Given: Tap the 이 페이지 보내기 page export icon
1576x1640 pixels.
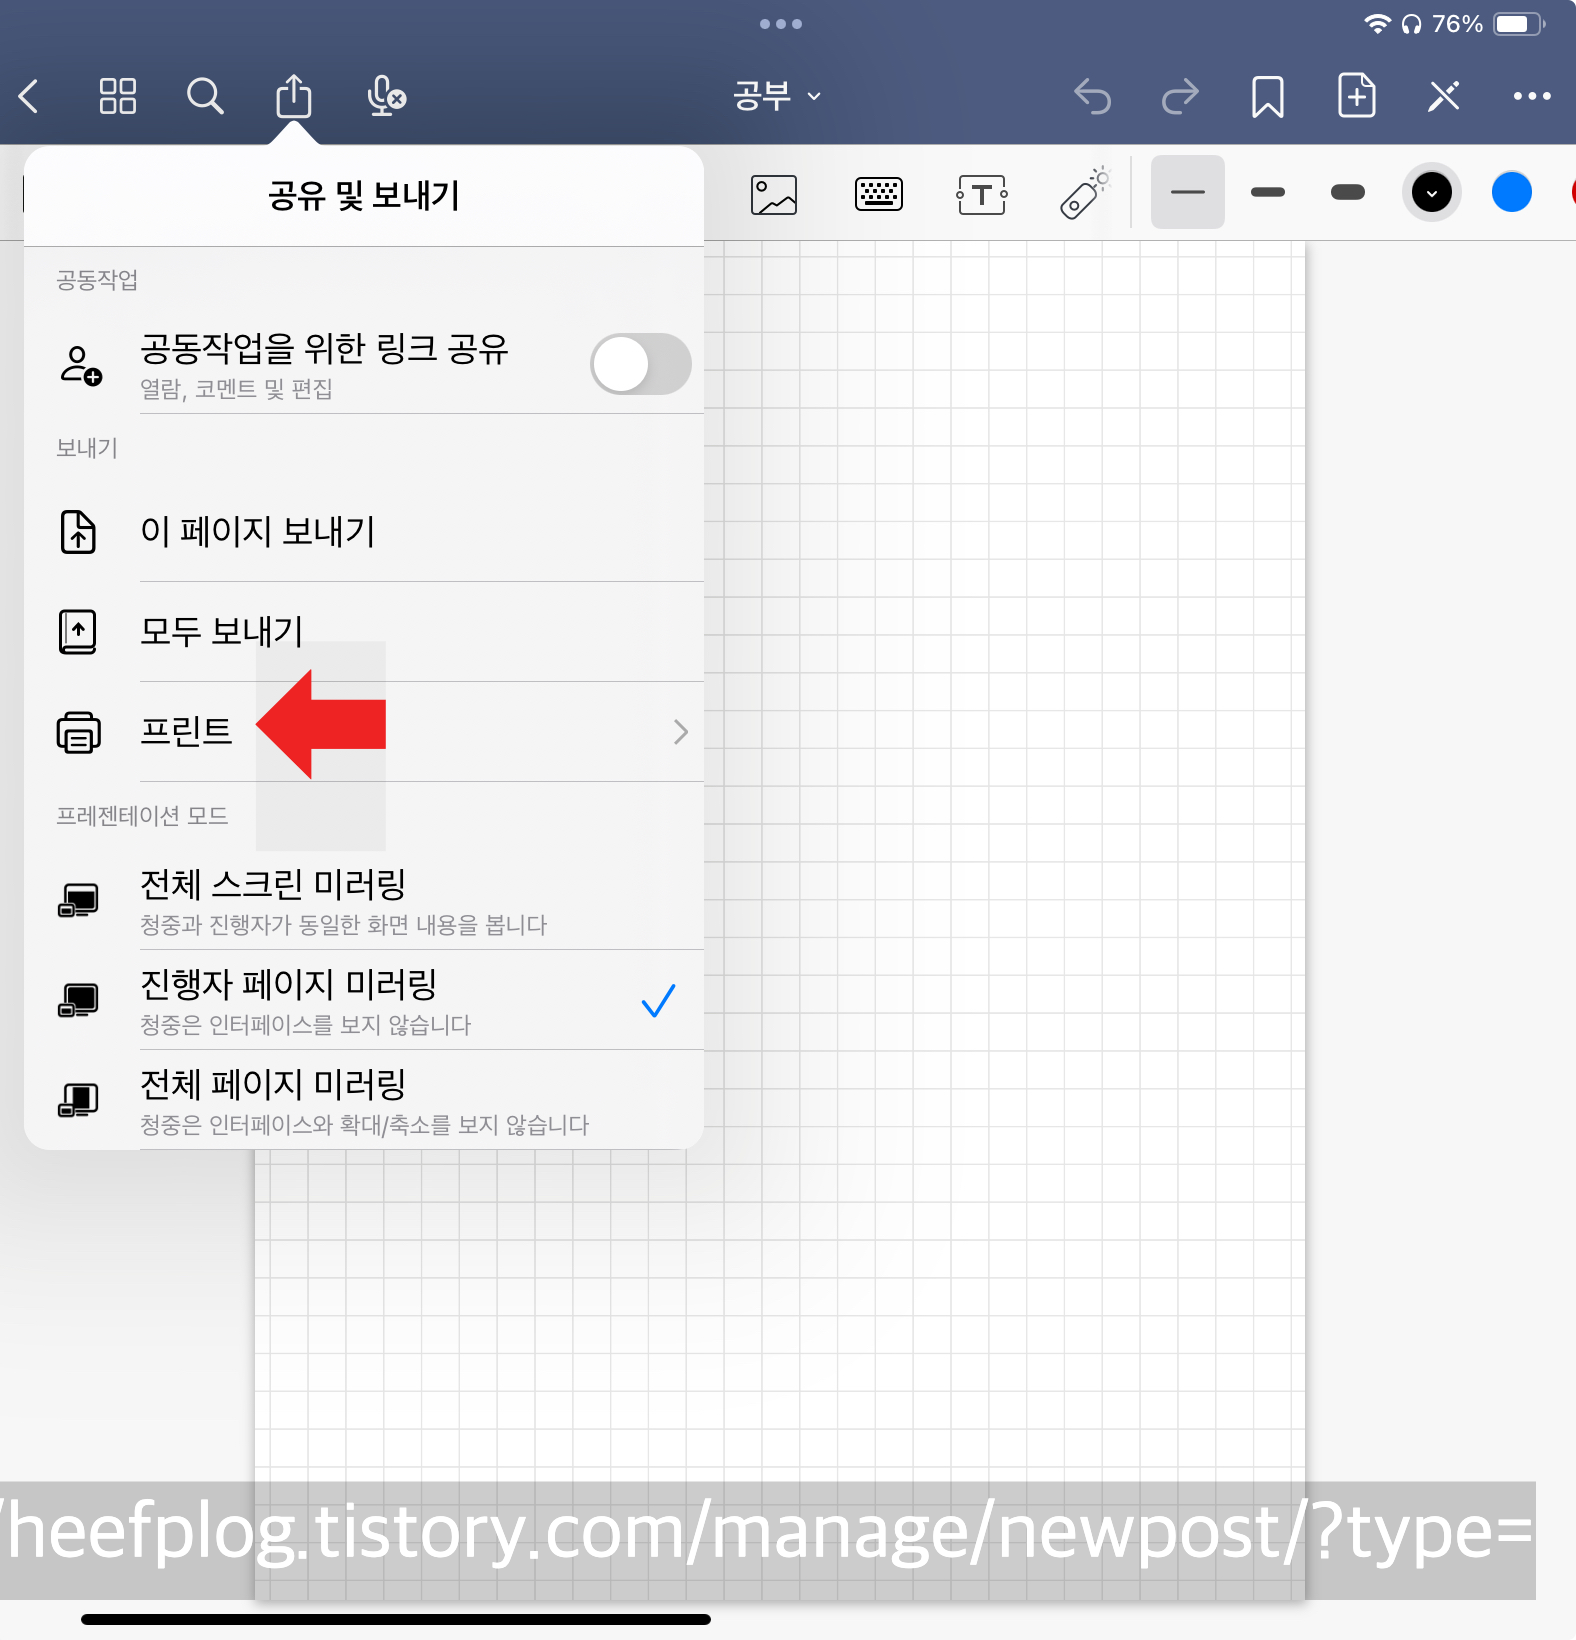Looking at the screenshot, I should click(78, 531).
